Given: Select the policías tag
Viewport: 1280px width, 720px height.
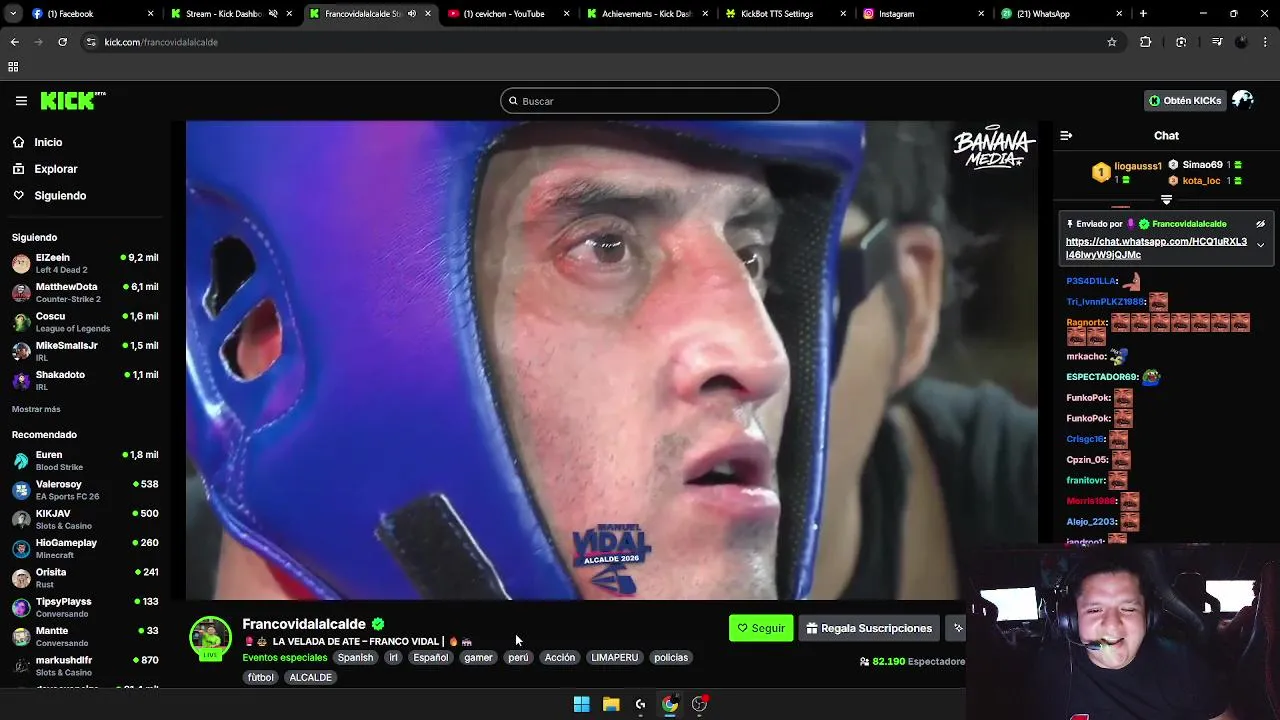Looking at the screenshot, I should click(670, 658).
